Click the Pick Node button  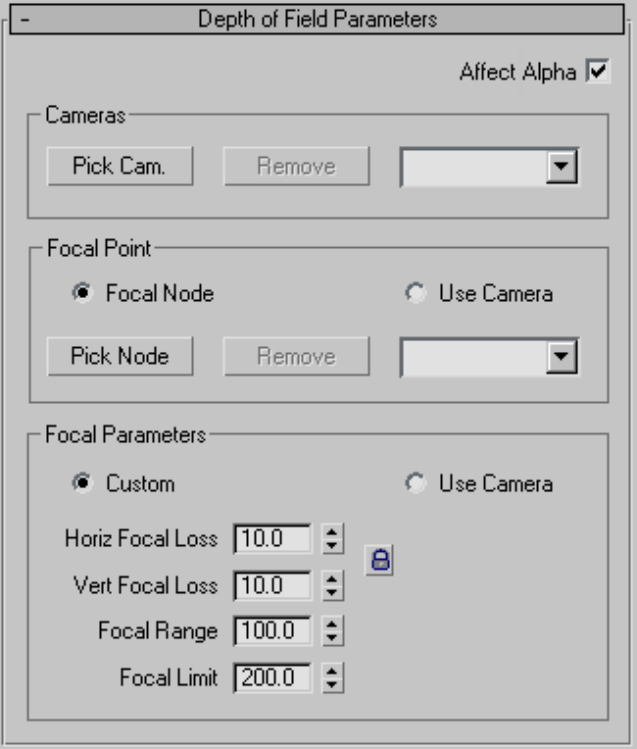point(119,356)
